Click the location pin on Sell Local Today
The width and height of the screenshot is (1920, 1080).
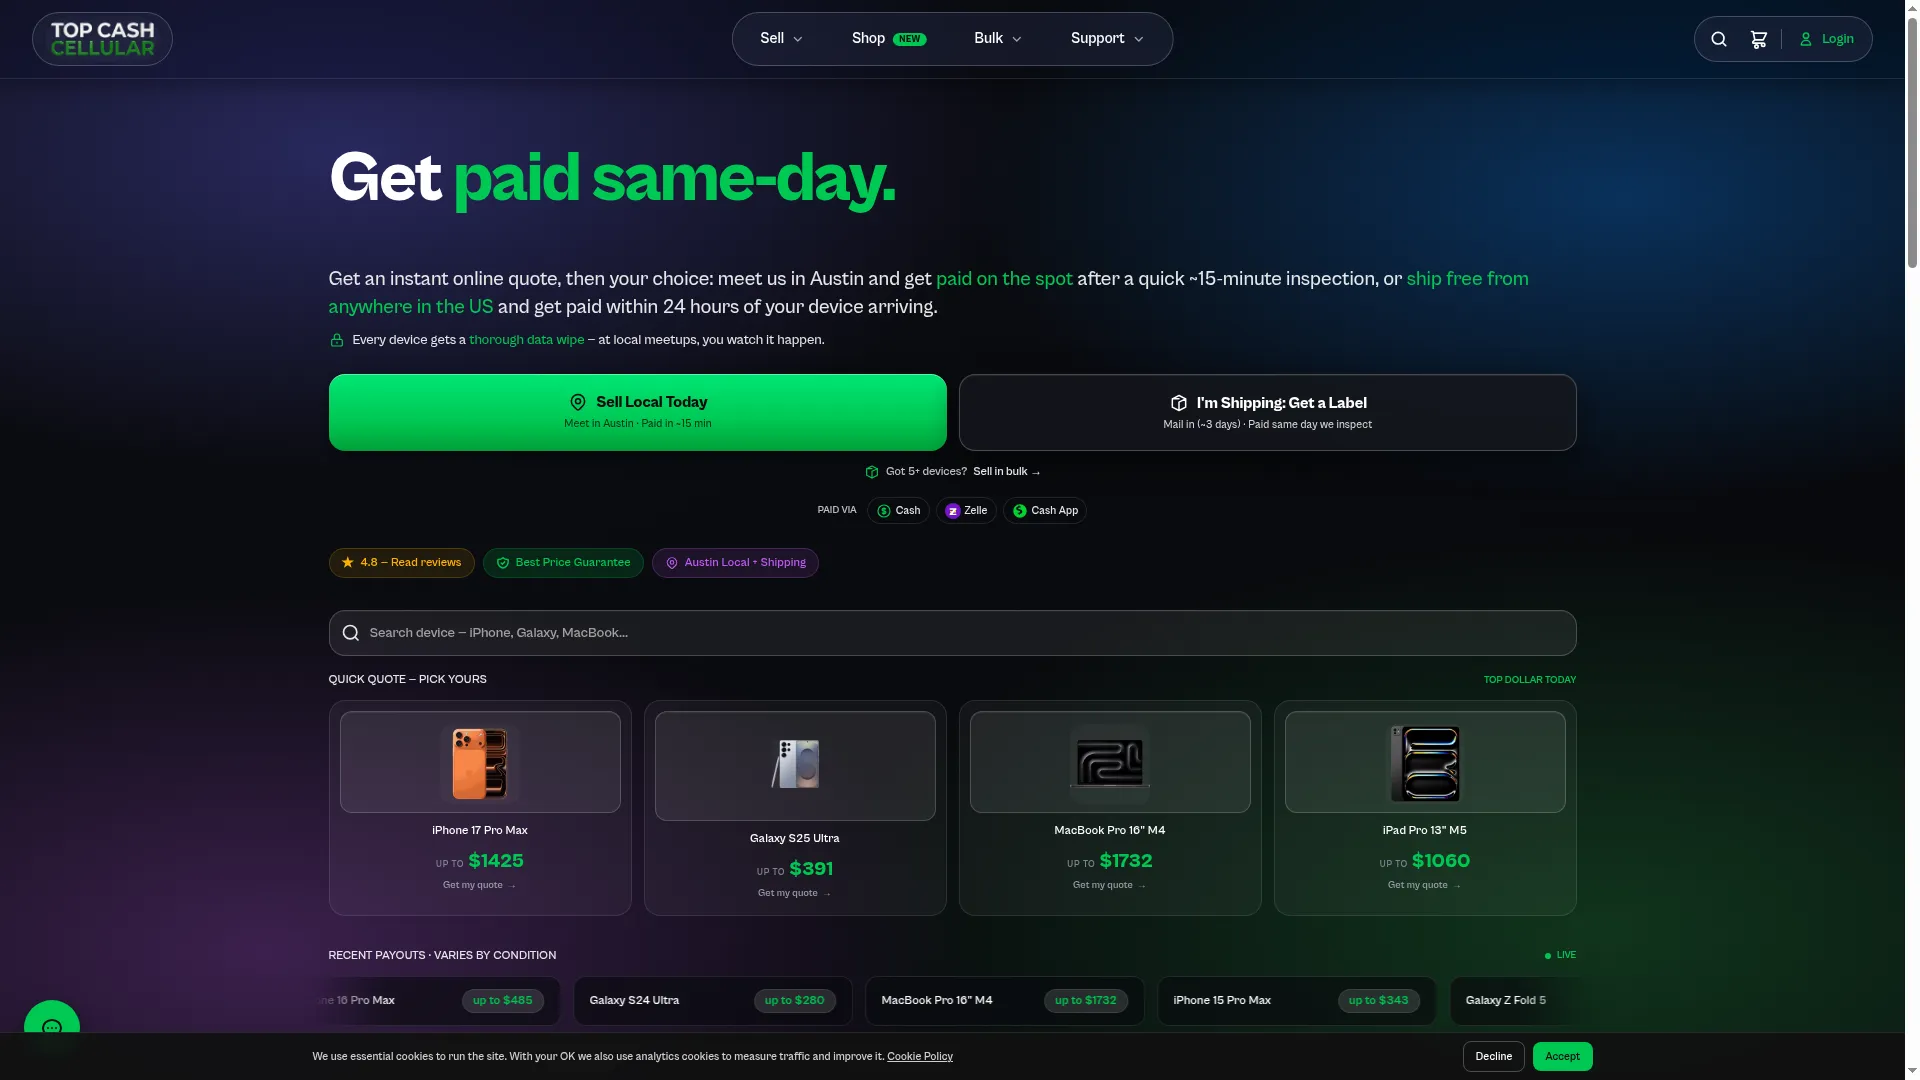[x=578, y=402]
